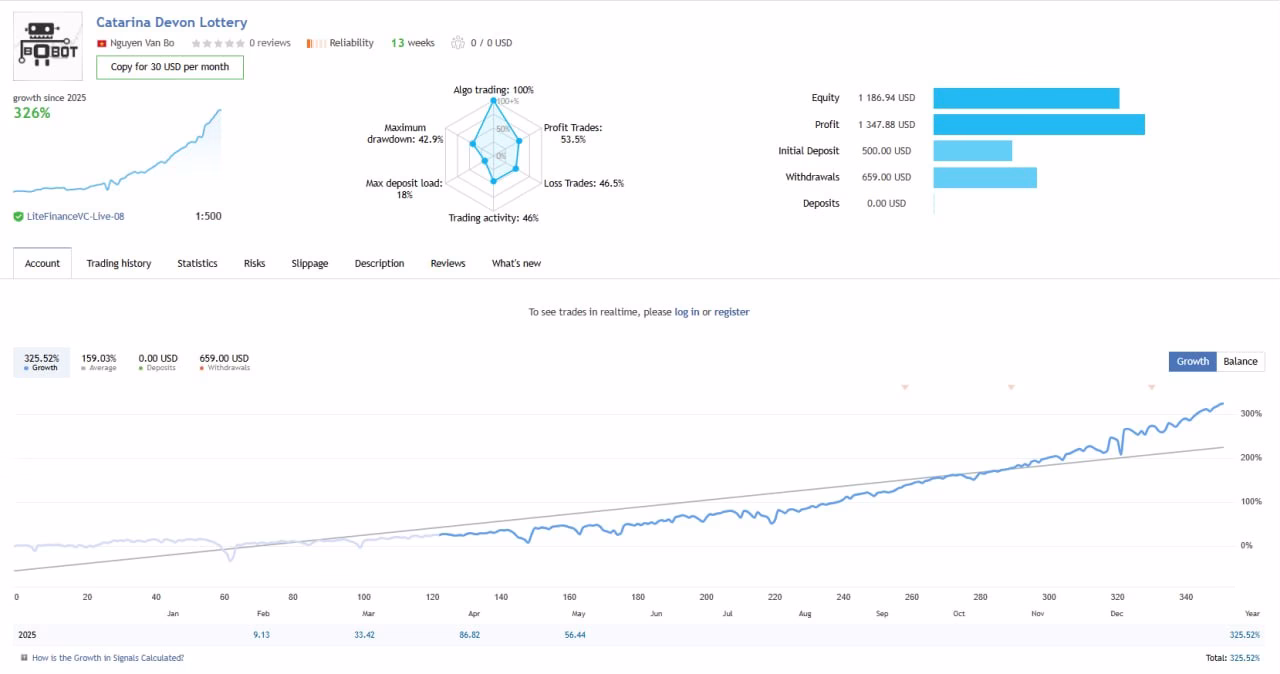This screenshot has height=674, width=1280.
Task: Click the last pink withdrawal marker near December
Action: 1151,387
